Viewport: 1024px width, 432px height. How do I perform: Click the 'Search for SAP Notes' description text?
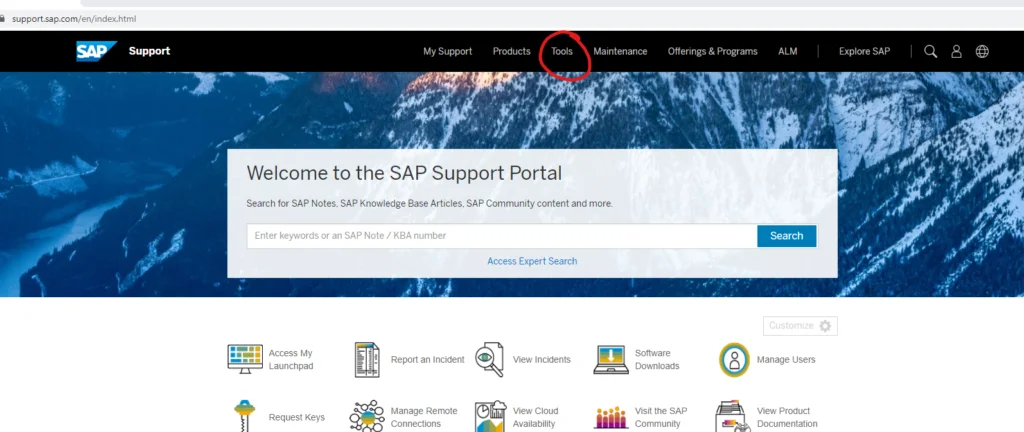[429, 204]
